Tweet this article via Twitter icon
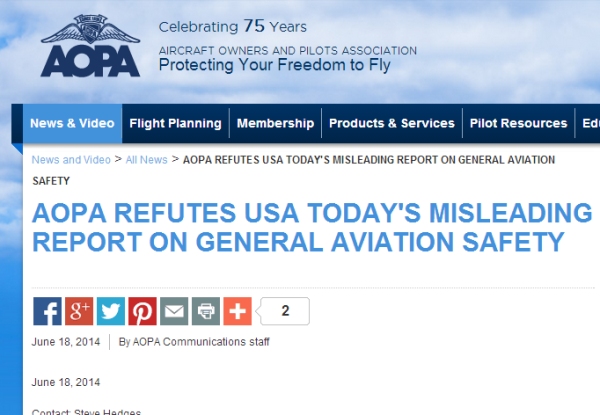The height and width of the screenshot is (415, 600). pos(111,311)
